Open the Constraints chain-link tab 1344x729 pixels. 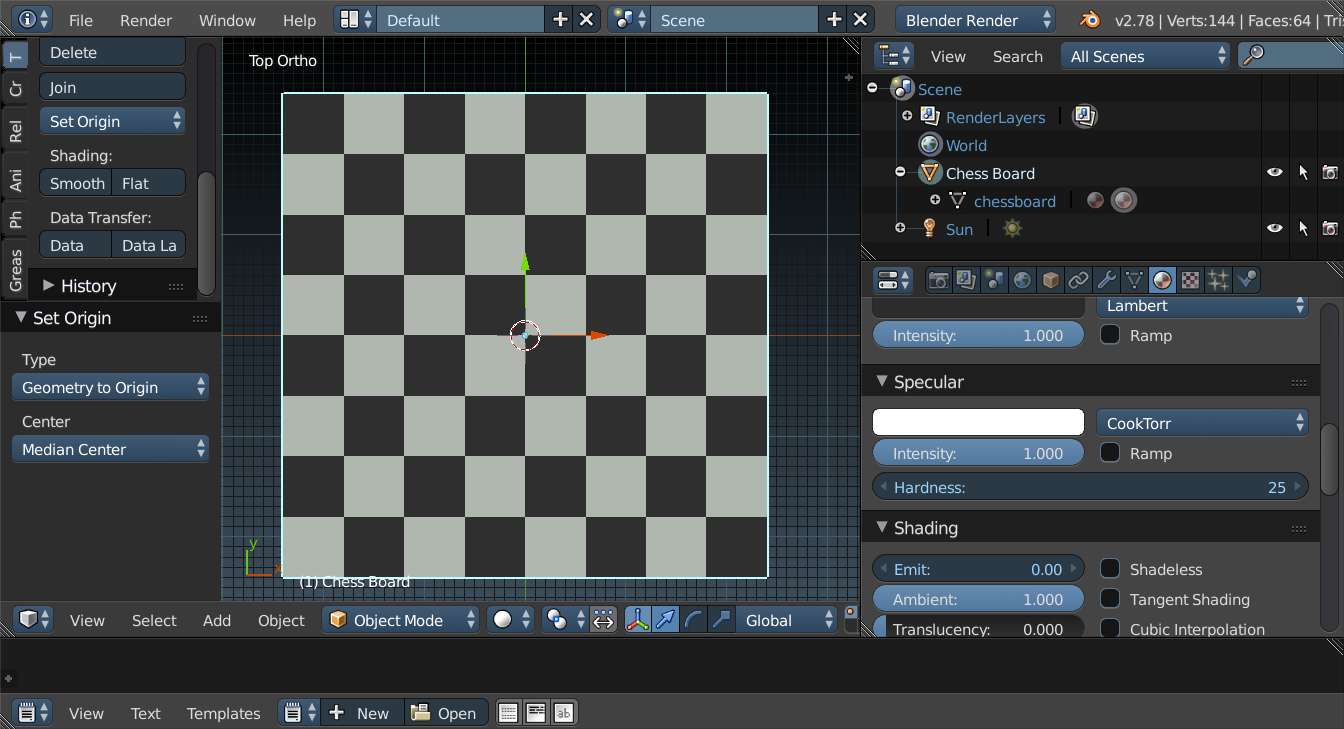pyautogui.click(x=1078, y=281)
